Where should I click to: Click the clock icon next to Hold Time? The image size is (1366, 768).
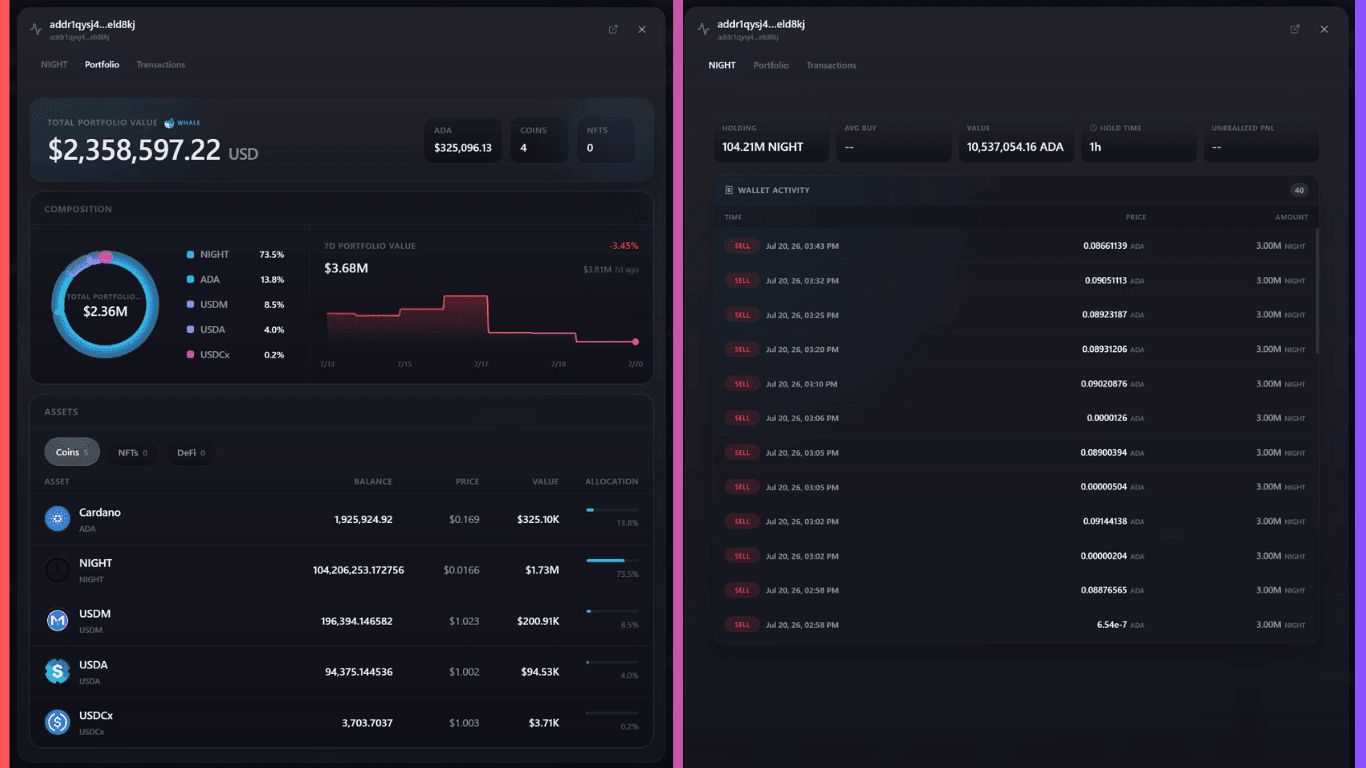click(1093, 128)
